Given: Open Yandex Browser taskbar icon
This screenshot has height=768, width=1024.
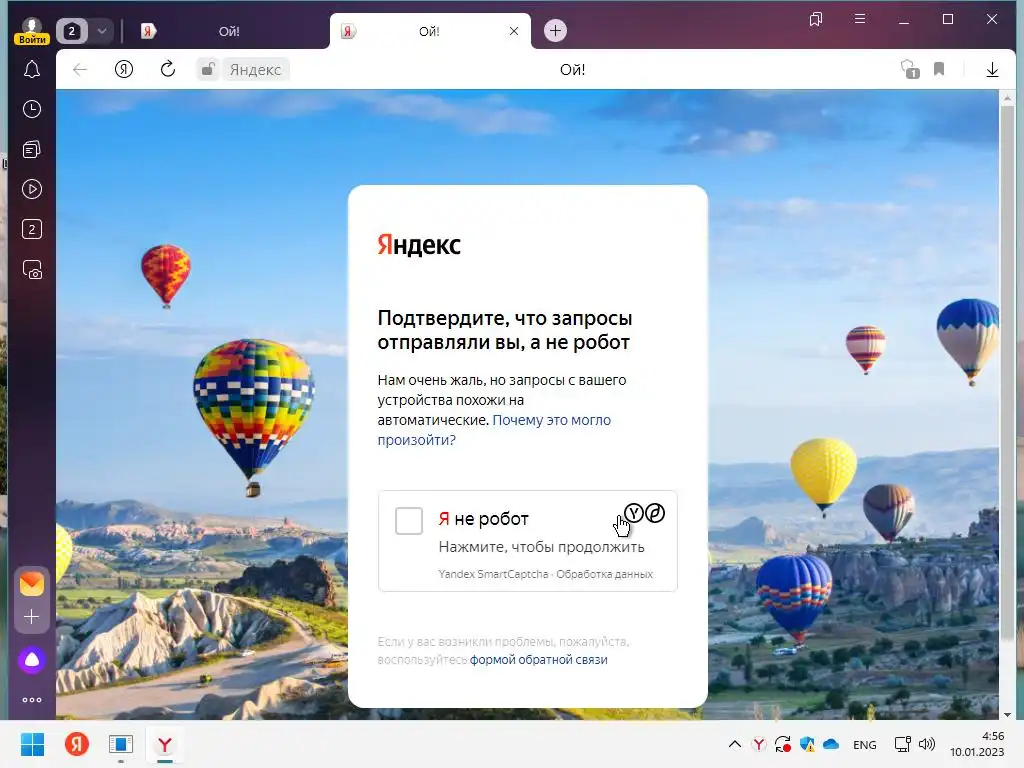Looking at the screenshot, I should tap(165, 744).
